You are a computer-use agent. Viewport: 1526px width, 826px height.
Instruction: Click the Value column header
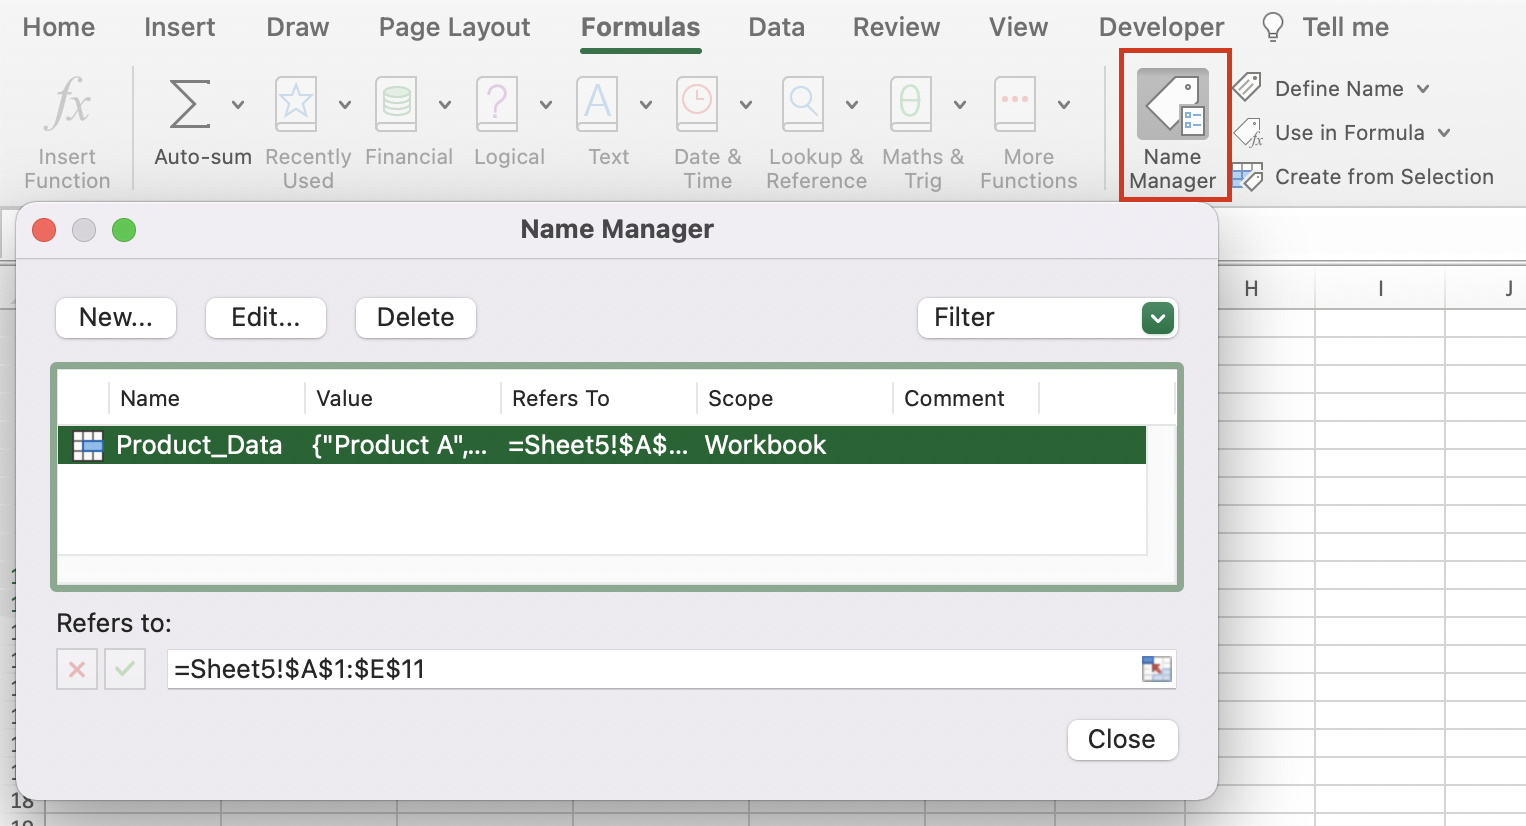(344, 398)
